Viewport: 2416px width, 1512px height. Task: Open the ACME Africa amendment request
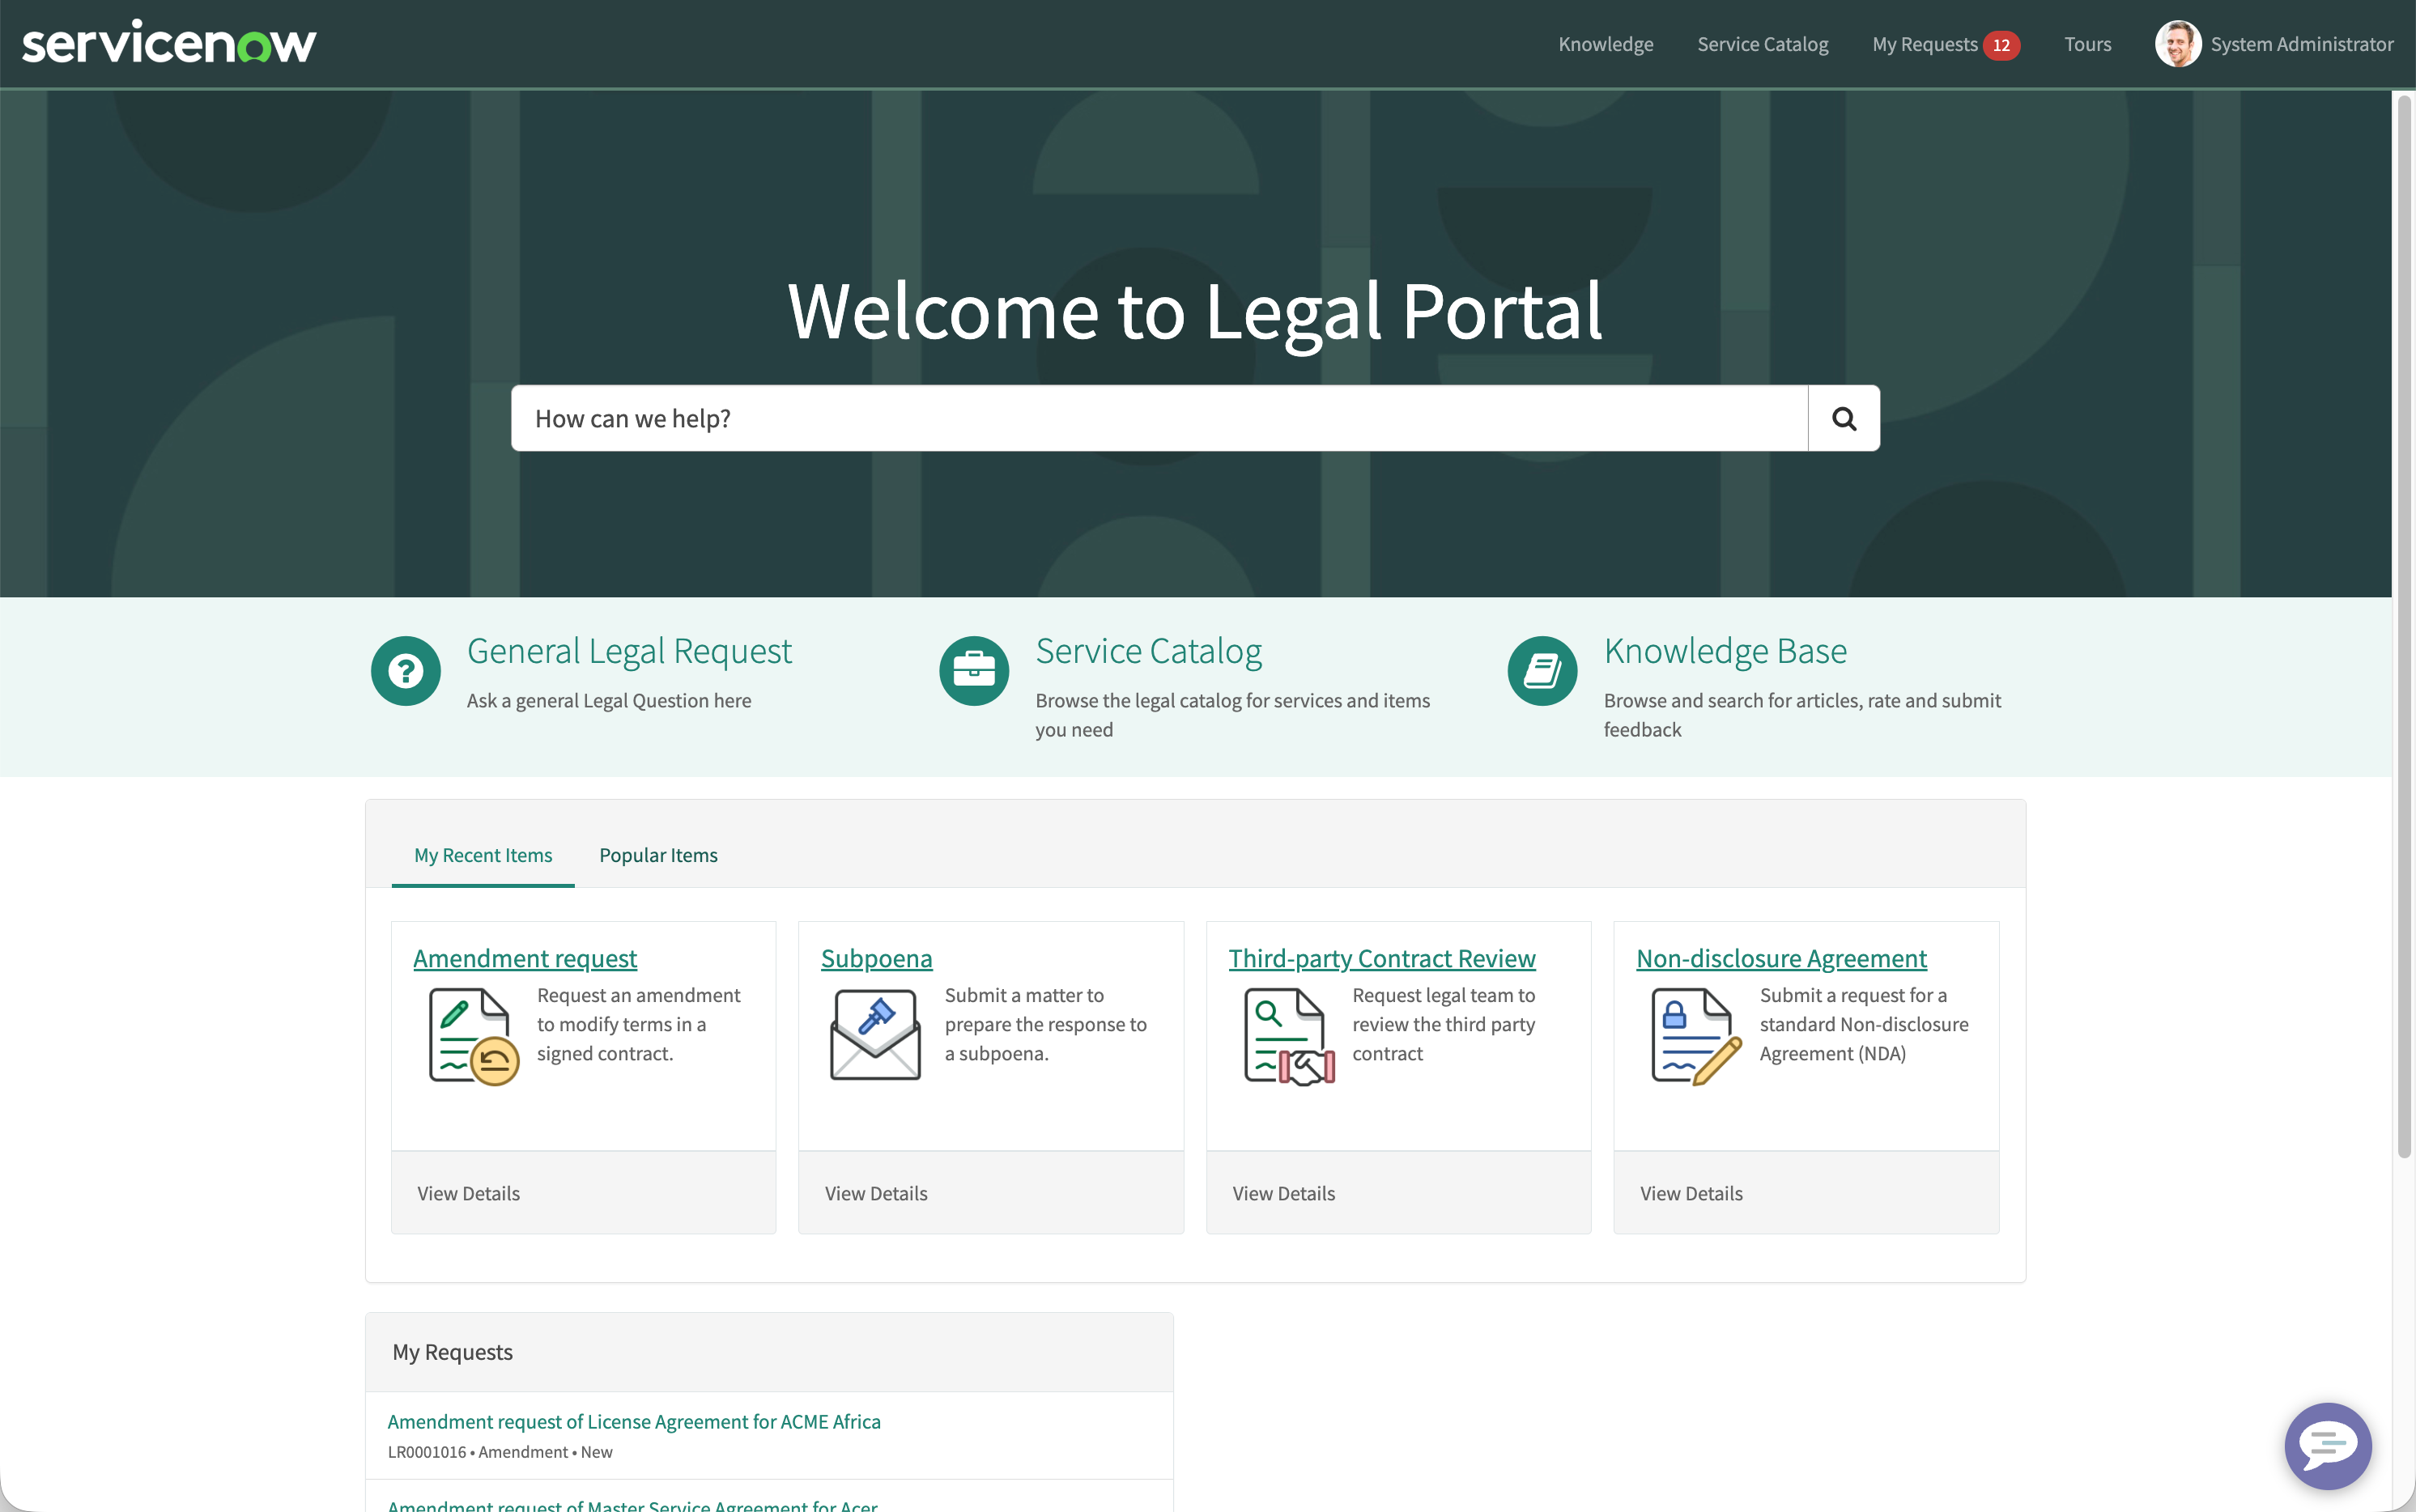point(634,1421)
